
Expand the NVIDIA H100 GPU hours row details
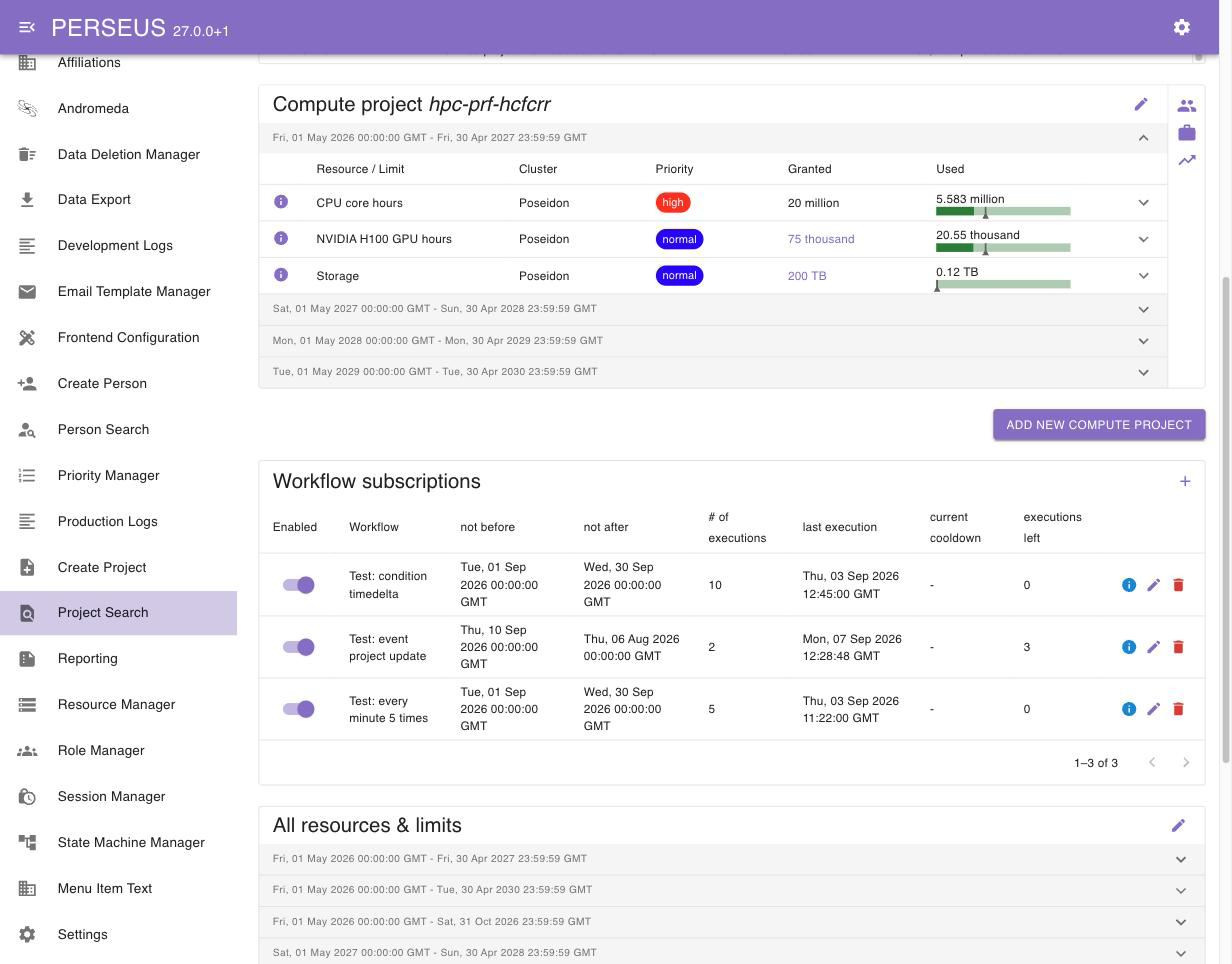point(1143,239)
